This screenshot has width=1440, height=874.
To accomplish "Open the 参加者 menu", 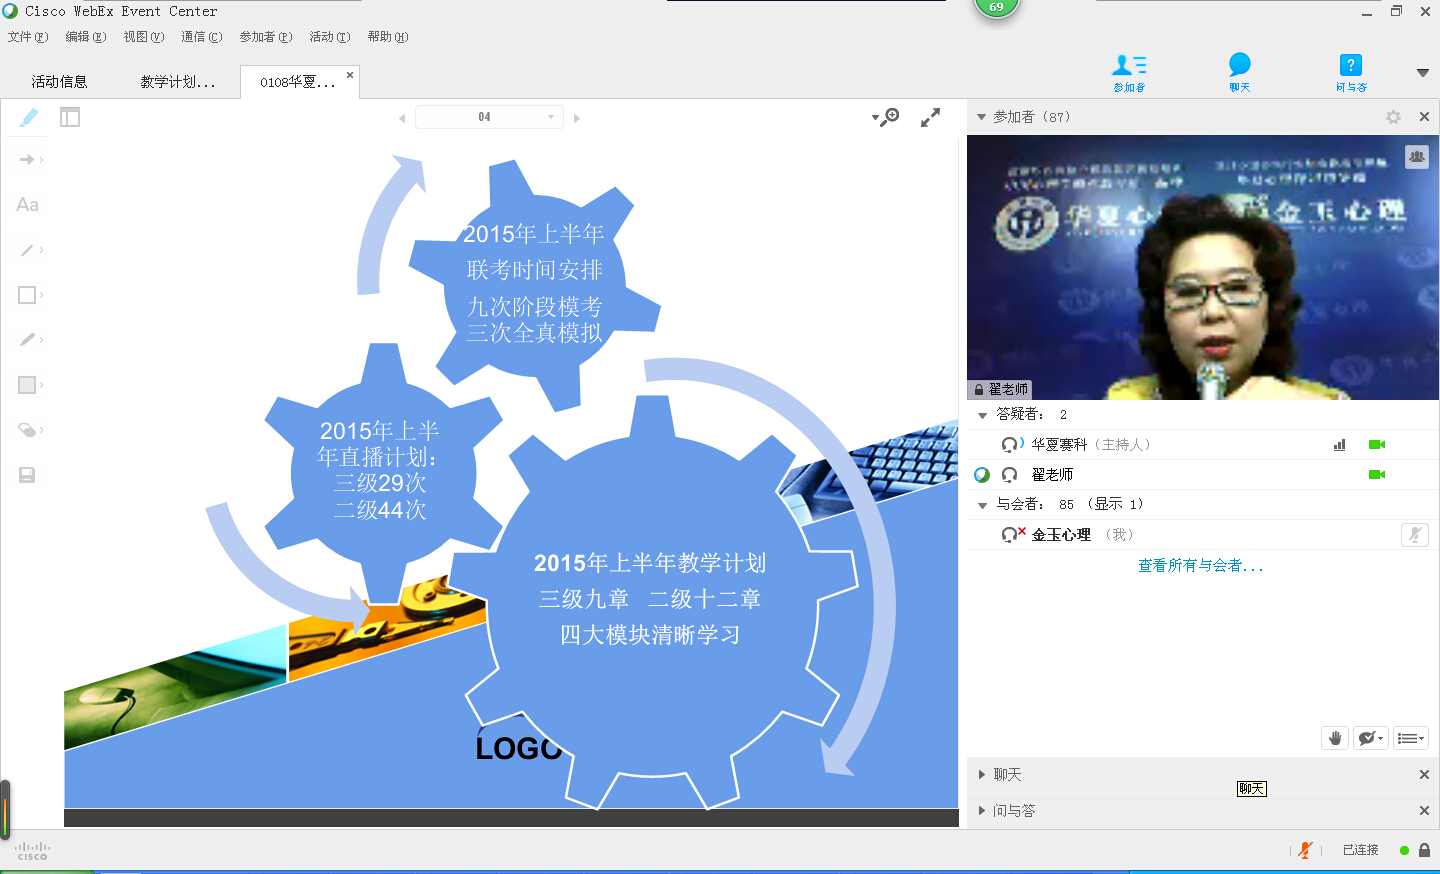I will [266, 37].
